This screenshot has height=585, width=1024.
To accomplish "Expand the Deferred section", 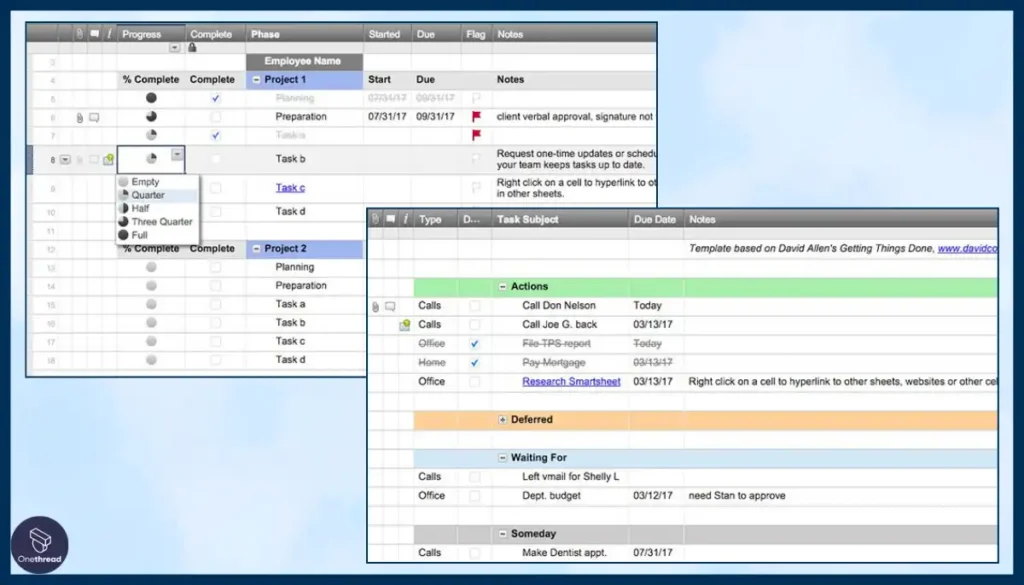I will 502,420.
